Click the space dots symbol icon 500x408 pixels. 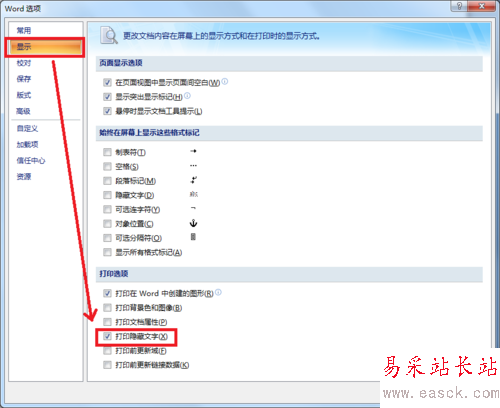(x=193, y=166)
